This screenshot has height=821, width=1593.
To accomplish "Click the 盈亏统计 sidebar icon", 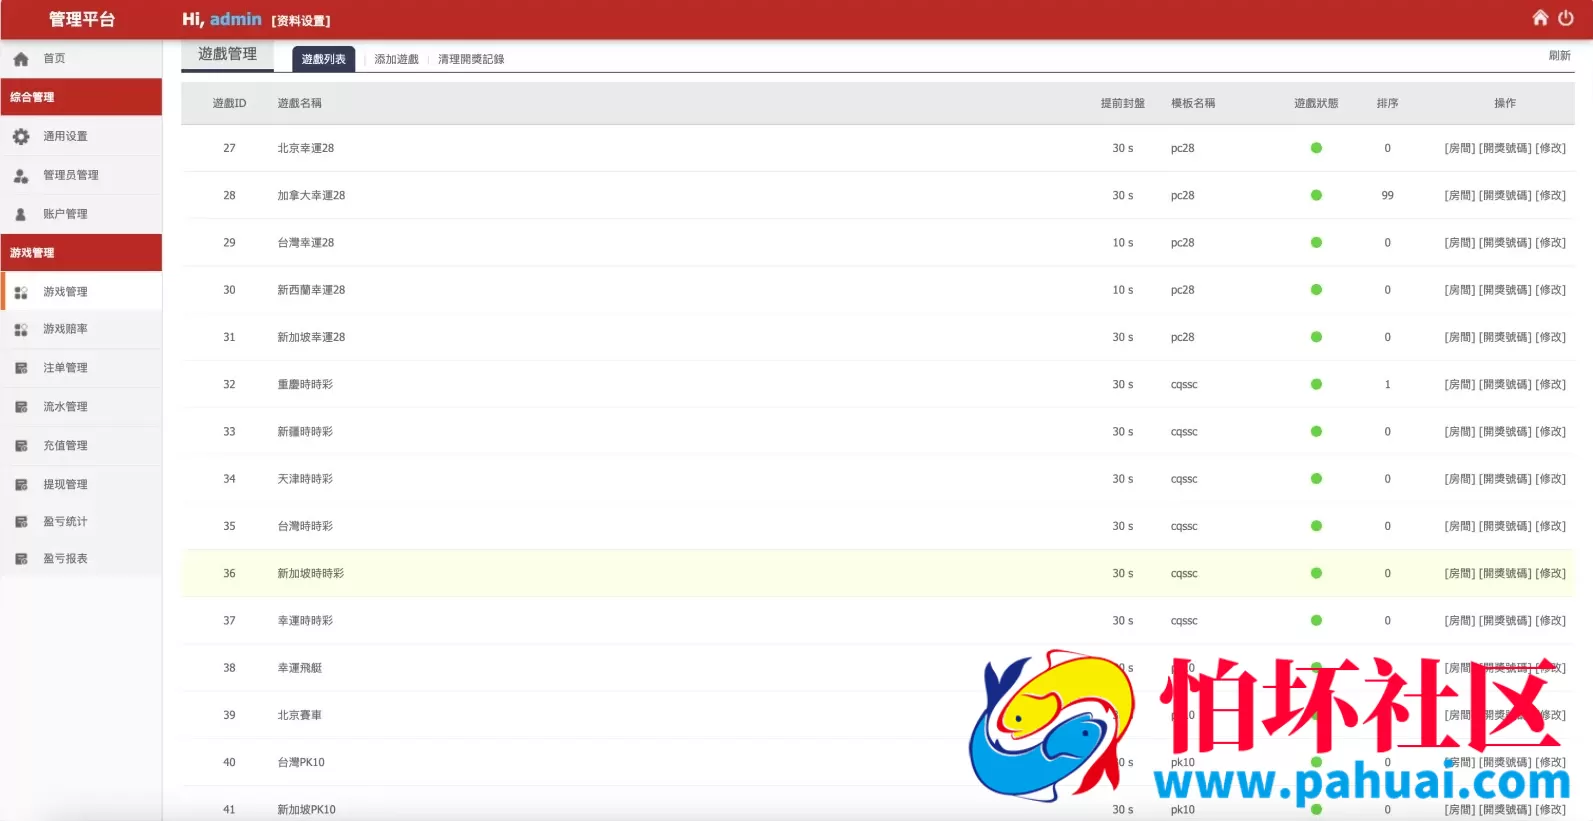I will (x=21, y=522).
